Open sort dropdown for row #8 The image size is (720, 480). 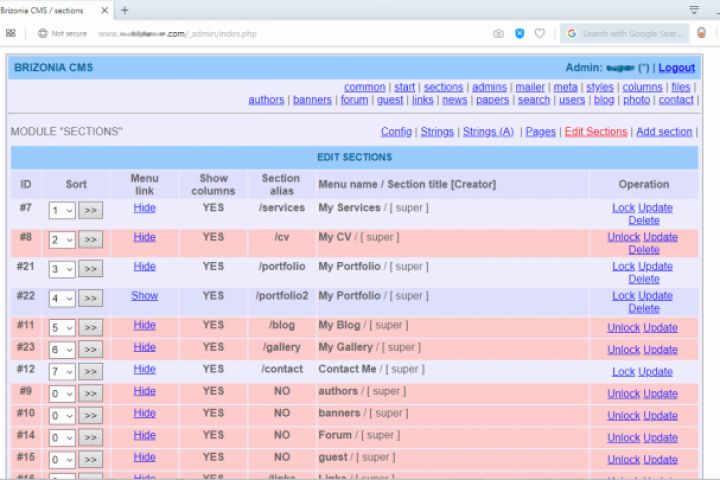point(62,240)
